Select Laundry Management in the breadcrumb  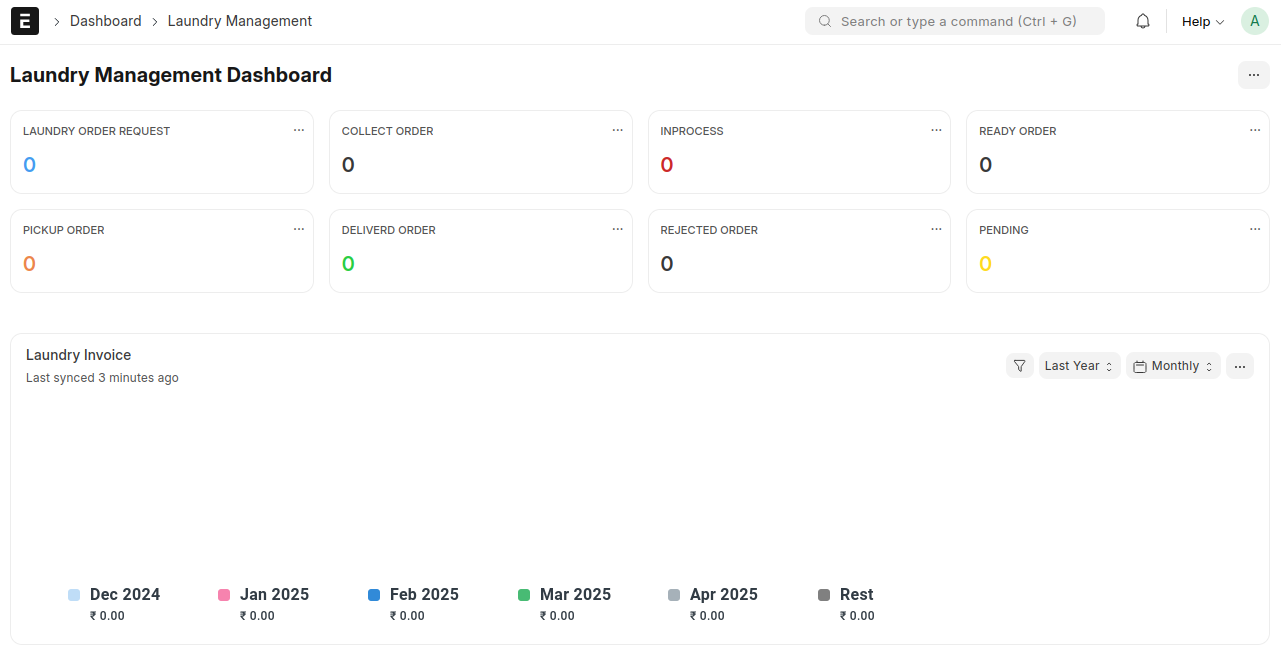click(239, 20)
